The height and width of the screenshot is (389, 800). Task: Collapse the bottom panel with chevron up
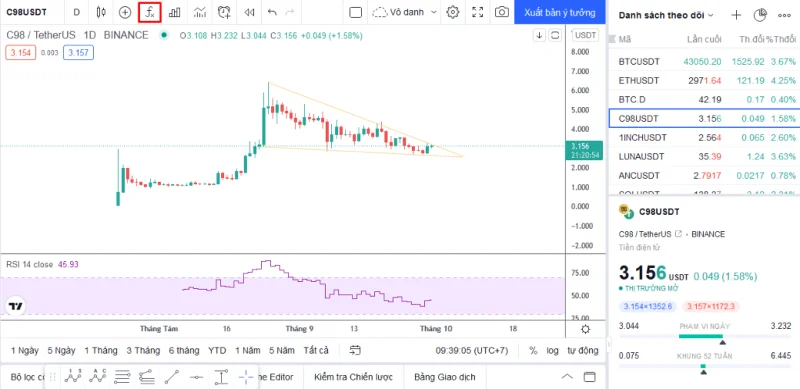pos(567,377)
